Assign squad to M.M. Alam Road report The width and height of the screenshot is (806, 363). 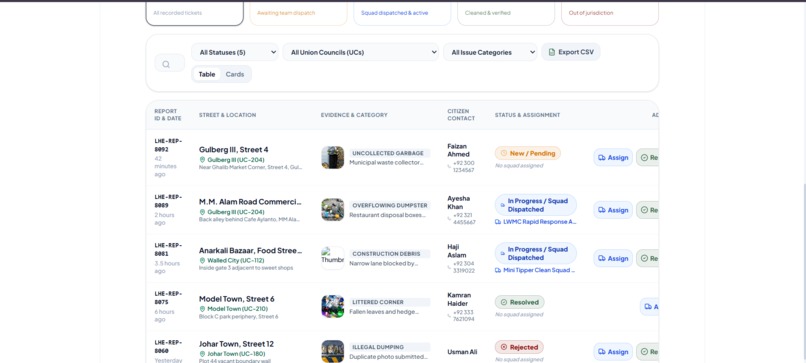tap(613, 210)
